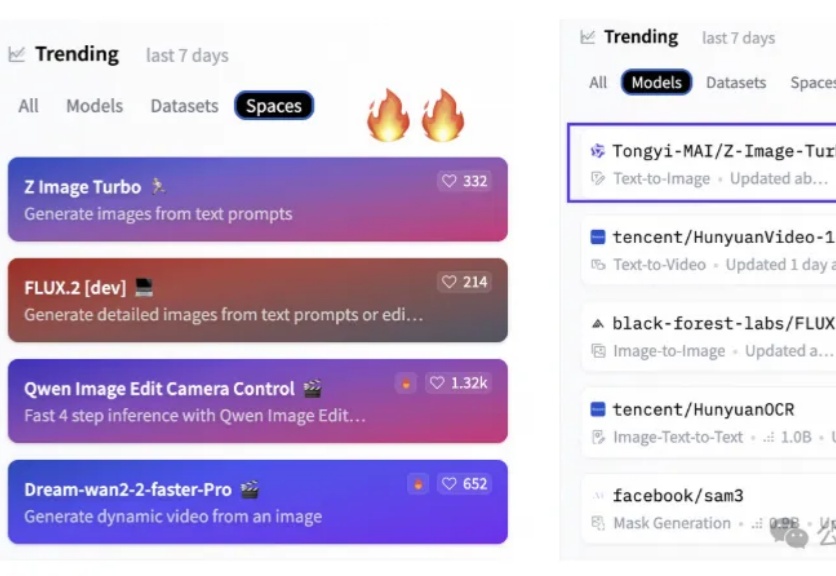This screenshot has width=836, height=576.
Task: Switch to Models filter in left panel
Action: [94, 106]
